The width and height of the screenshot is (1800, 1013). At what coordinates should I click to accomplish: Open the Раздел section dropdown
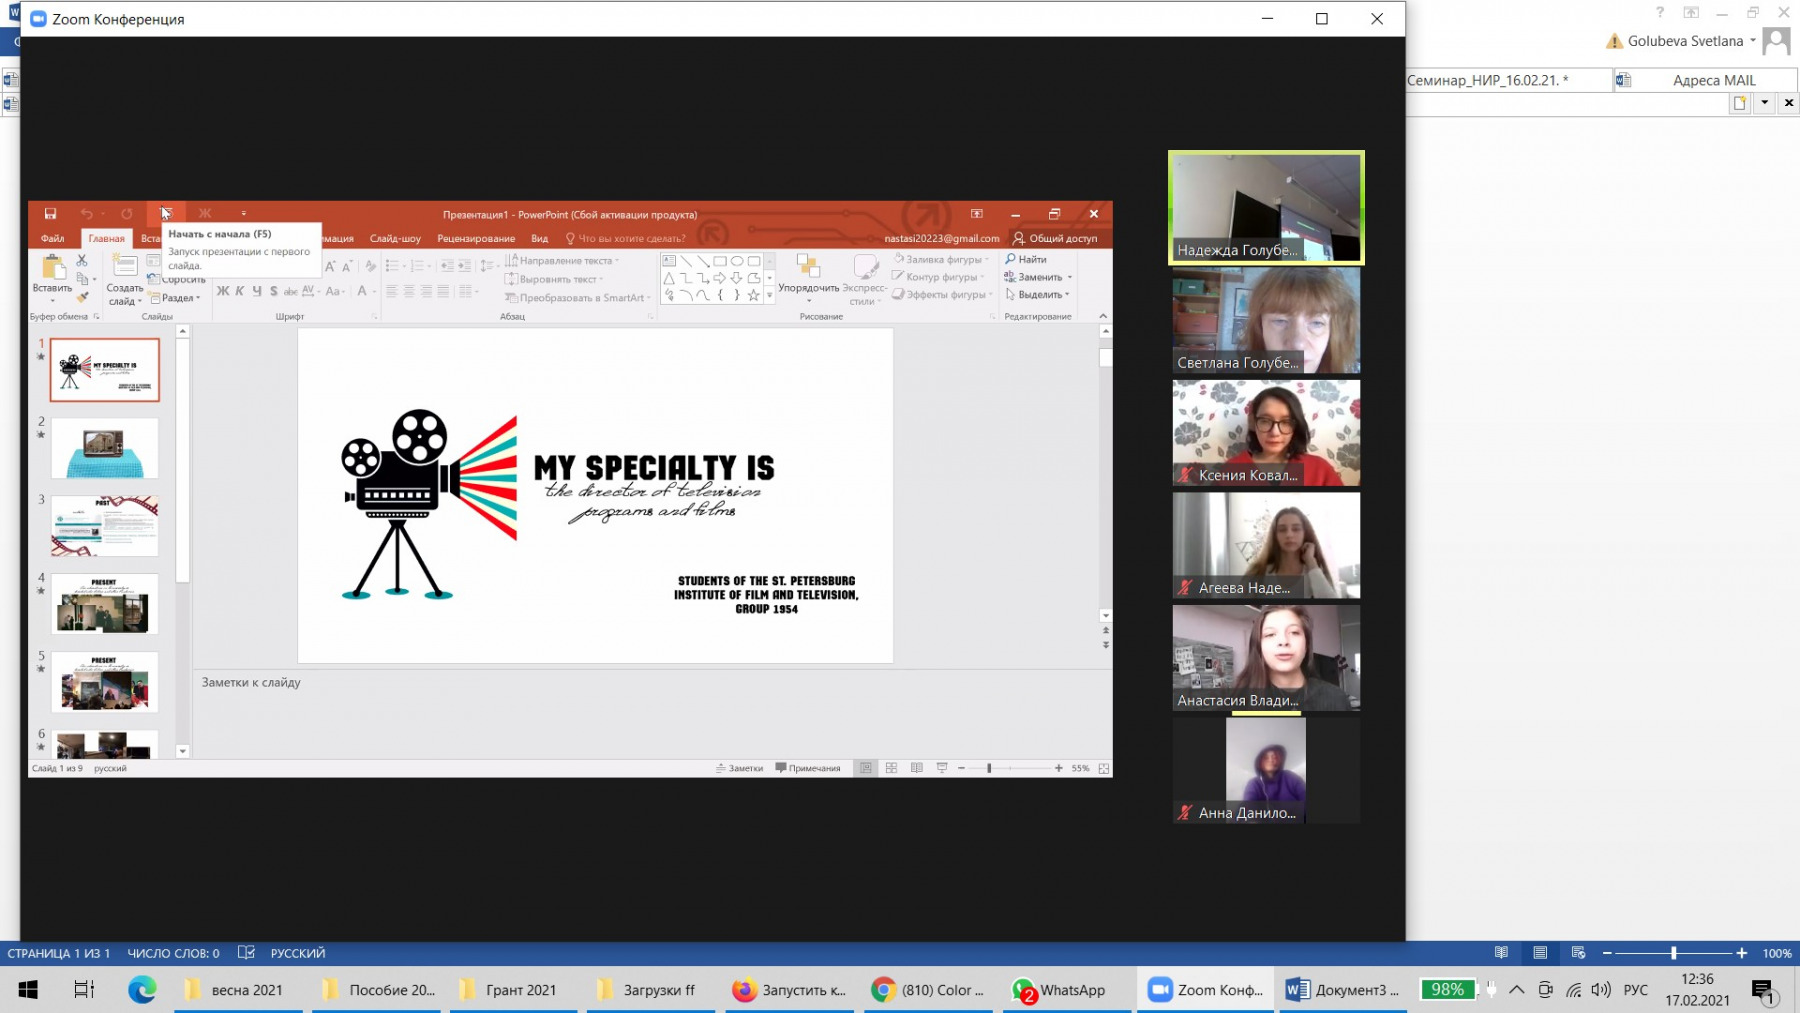tap(176, 298)
